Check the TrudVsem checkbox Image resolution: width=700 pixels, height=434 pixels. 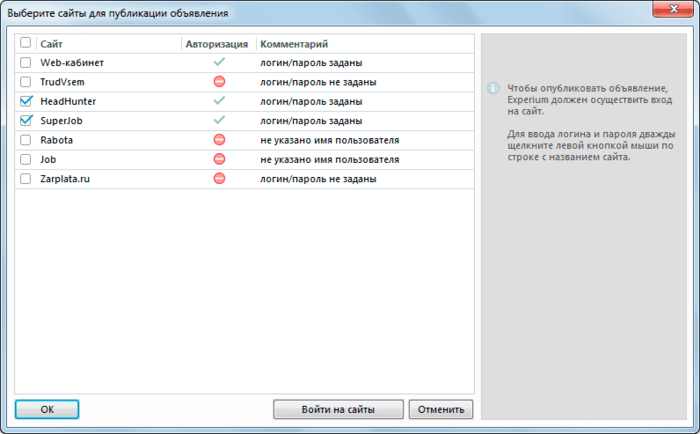pos(25,82)
